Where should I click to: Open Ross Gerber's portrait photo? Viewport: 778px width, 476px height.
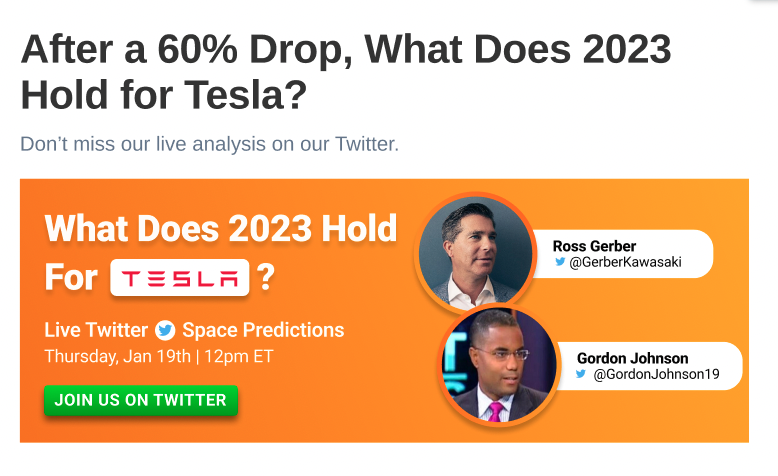point(475,253)
